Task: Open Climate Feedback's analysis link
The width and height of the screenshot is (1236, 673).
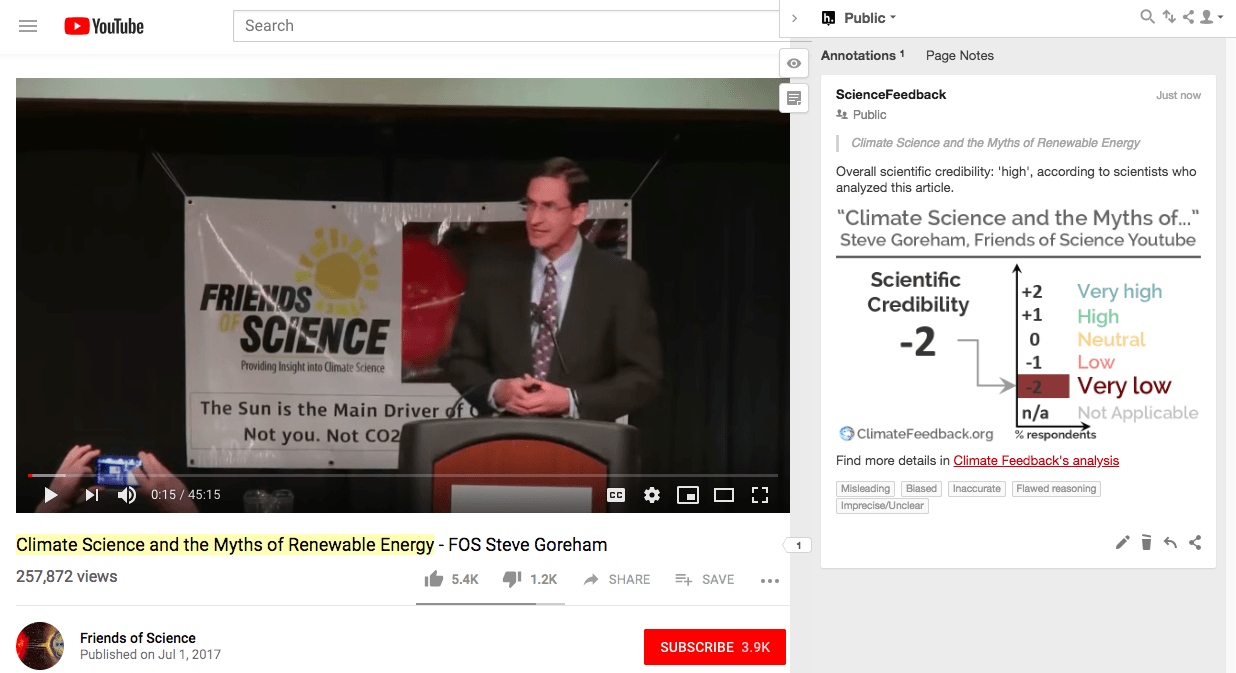Action: tap(1036, 461)
